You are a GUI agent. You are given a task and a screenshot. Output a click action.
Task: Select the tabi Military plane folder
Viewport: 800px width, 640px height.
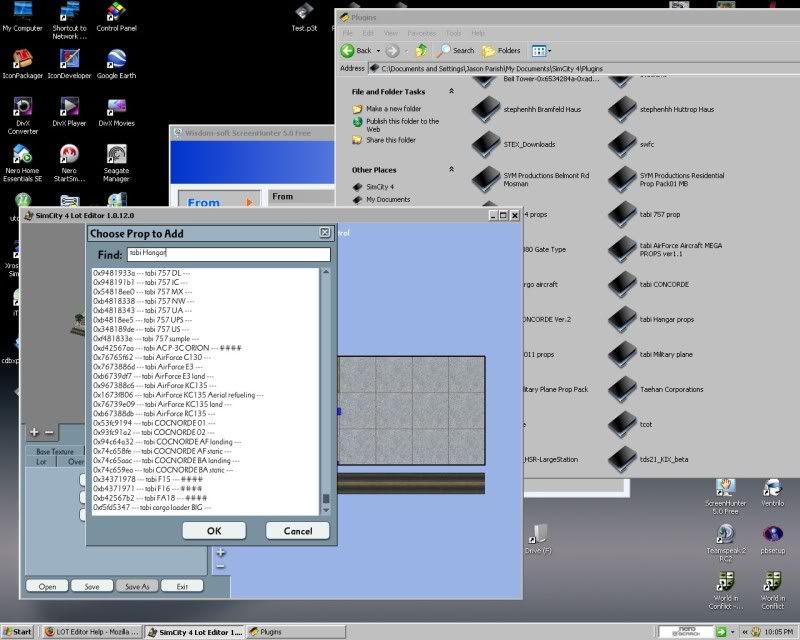click(651, 354)
